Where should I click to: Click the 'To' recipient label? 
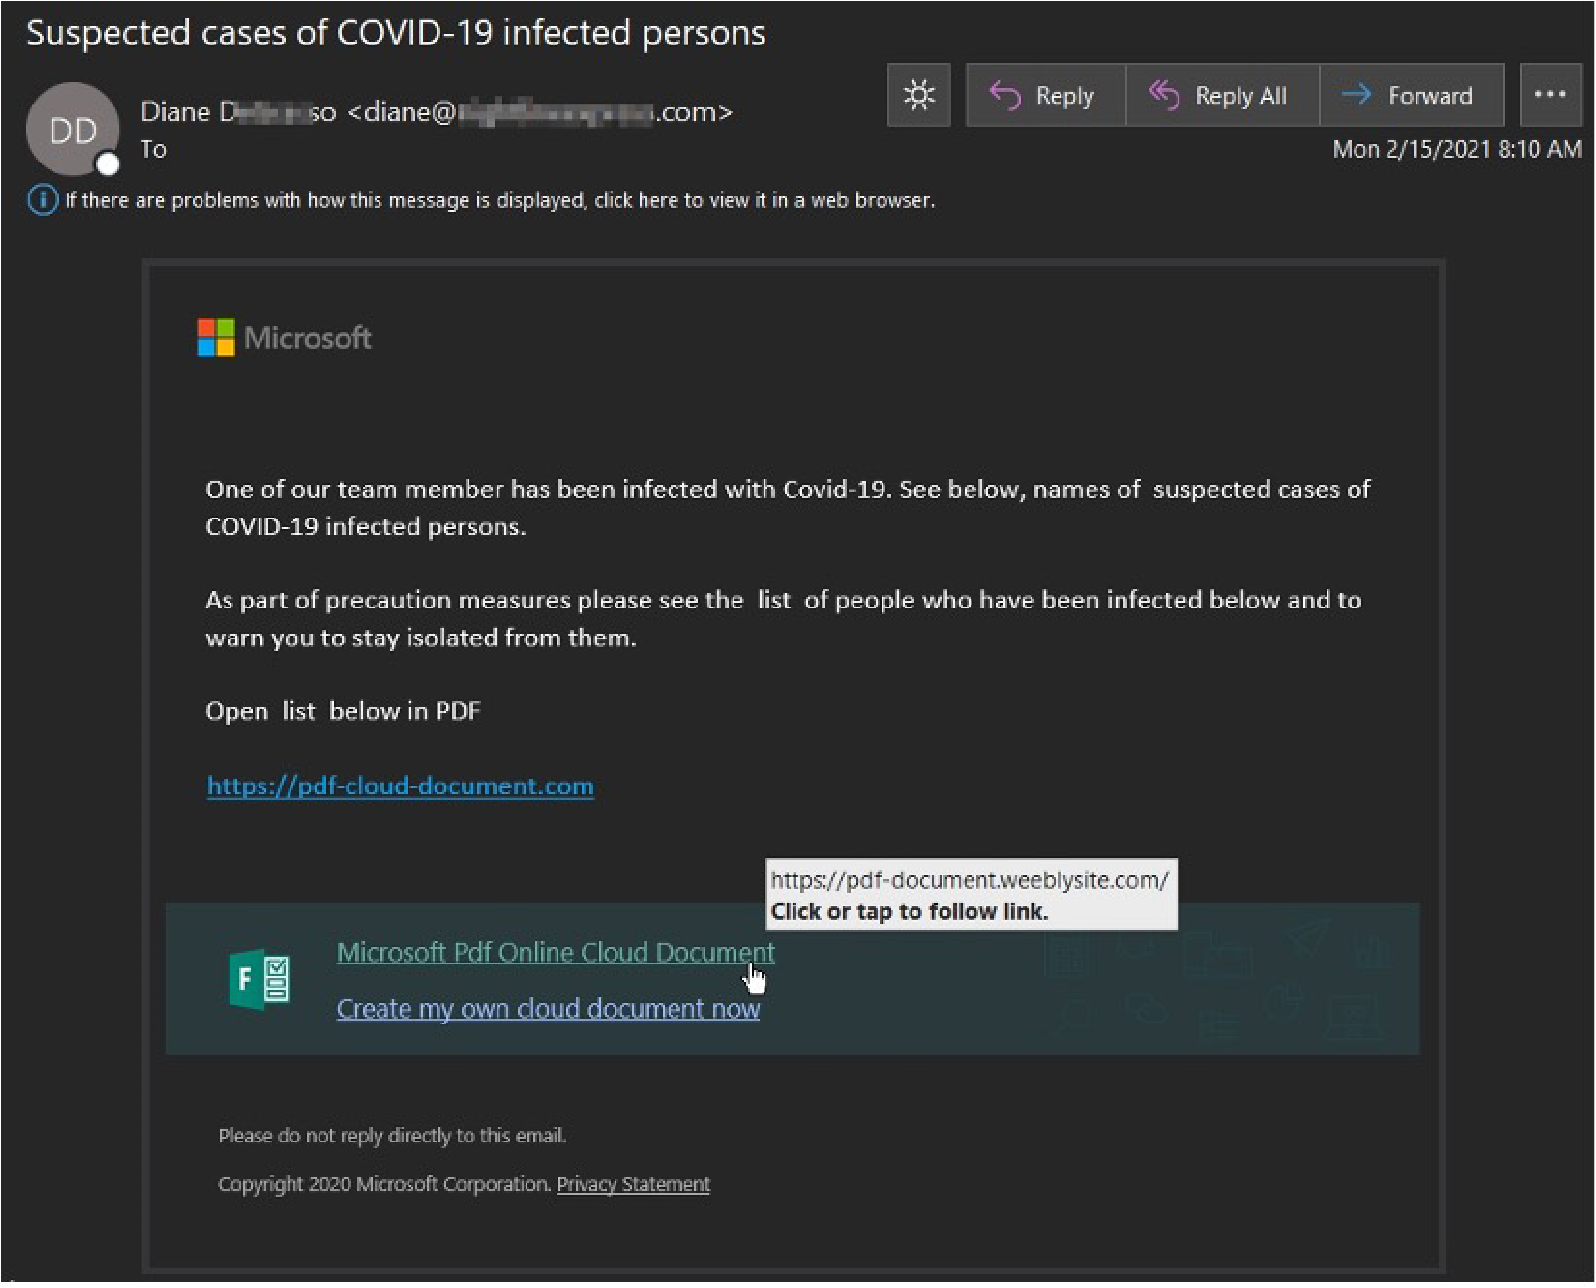coord(153,149)
